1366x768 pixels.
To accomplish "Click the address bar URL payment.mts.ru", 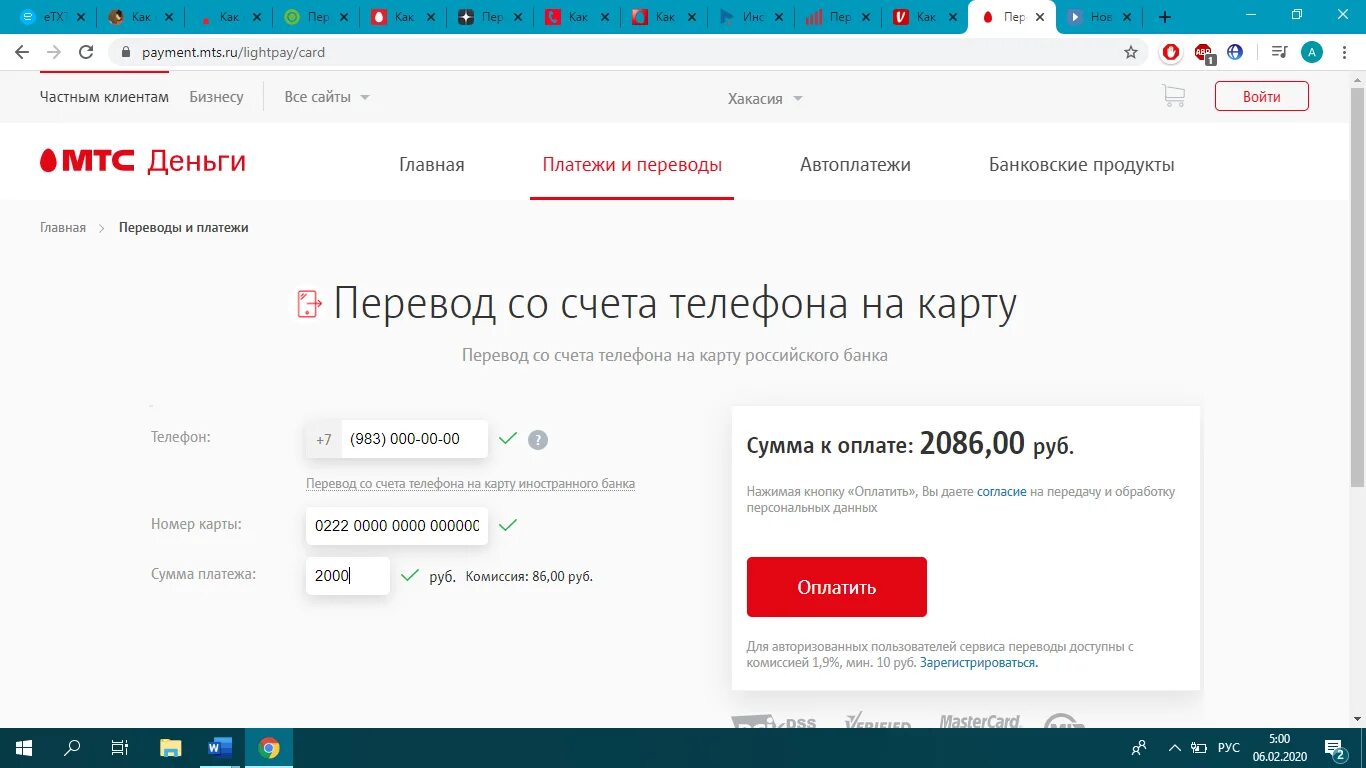I will 233,52.
